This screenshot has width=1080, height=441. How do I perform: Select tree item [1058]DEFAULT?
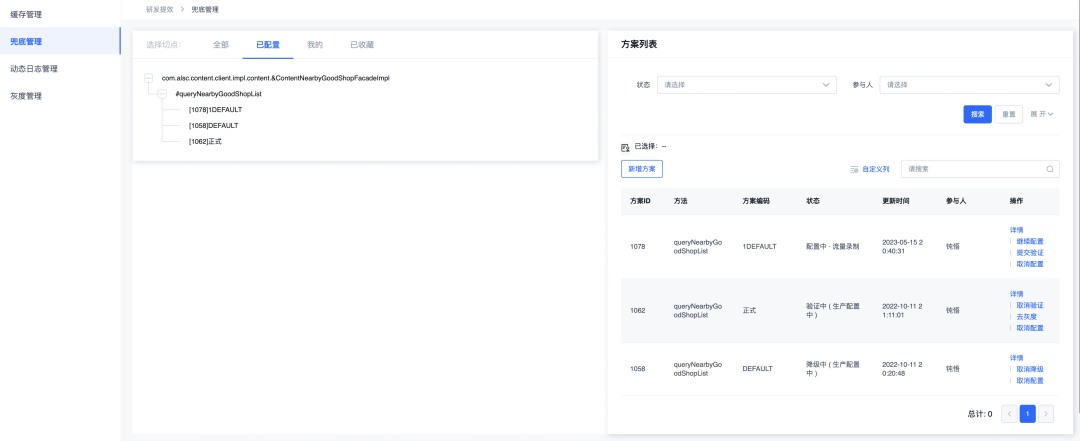(x=214, y=125)
